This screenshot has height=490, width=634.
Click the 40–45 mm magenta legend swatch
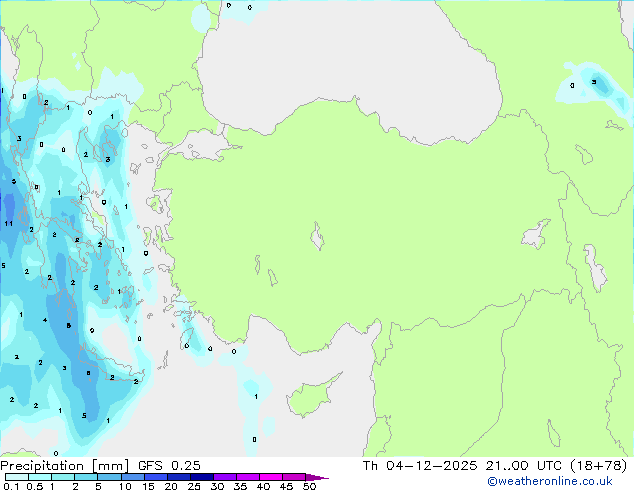click(271, 477)
